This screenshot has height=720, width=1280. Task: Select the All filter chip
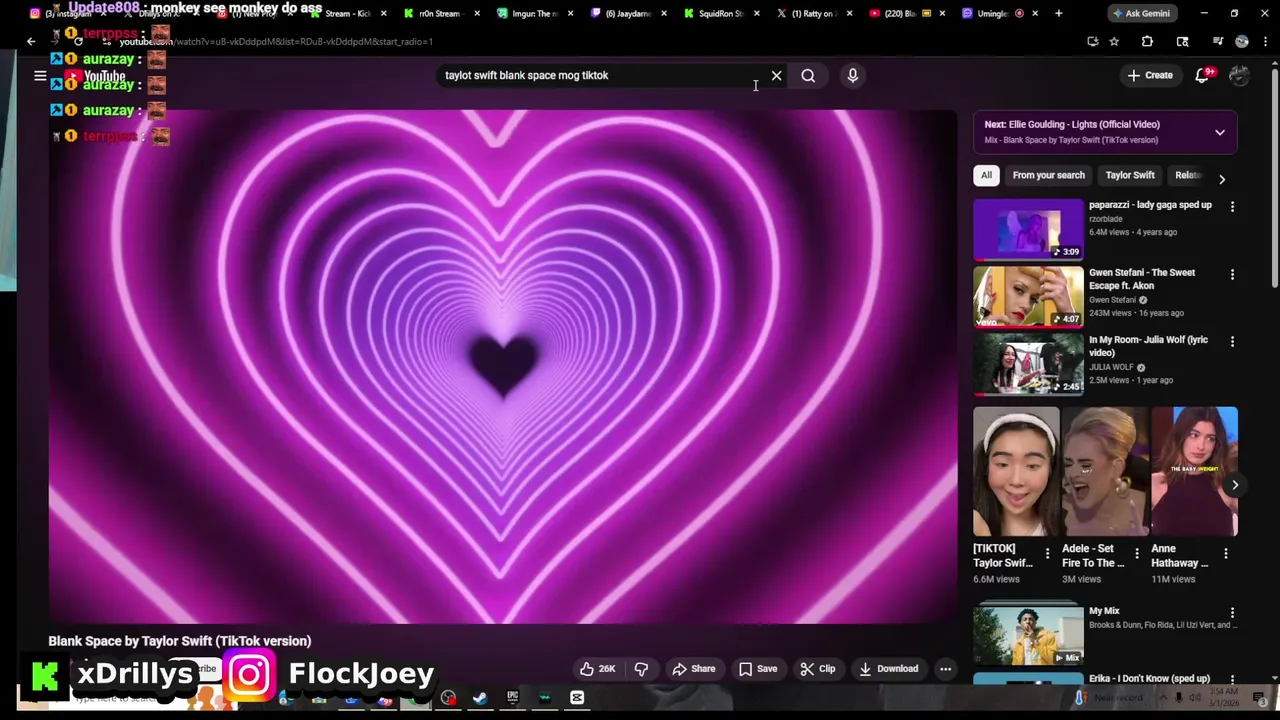[986, 175]
